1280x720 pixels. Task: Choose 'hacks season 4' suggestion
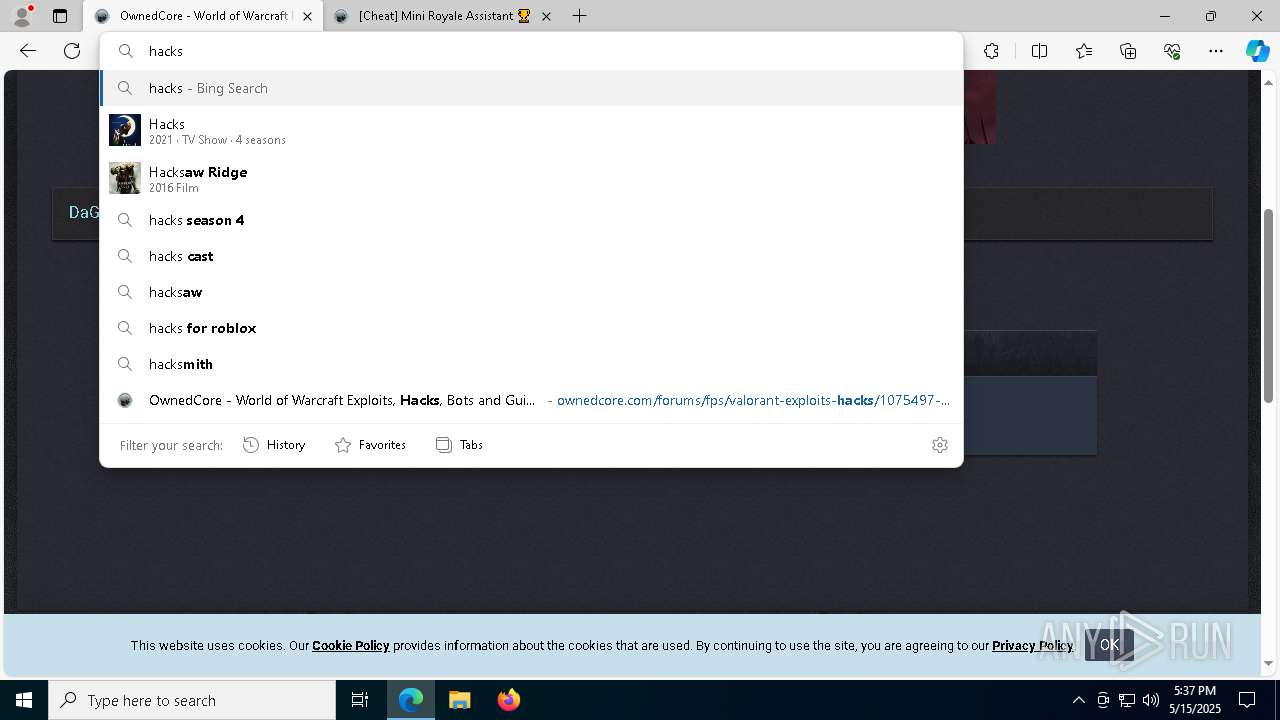(531, 220)
